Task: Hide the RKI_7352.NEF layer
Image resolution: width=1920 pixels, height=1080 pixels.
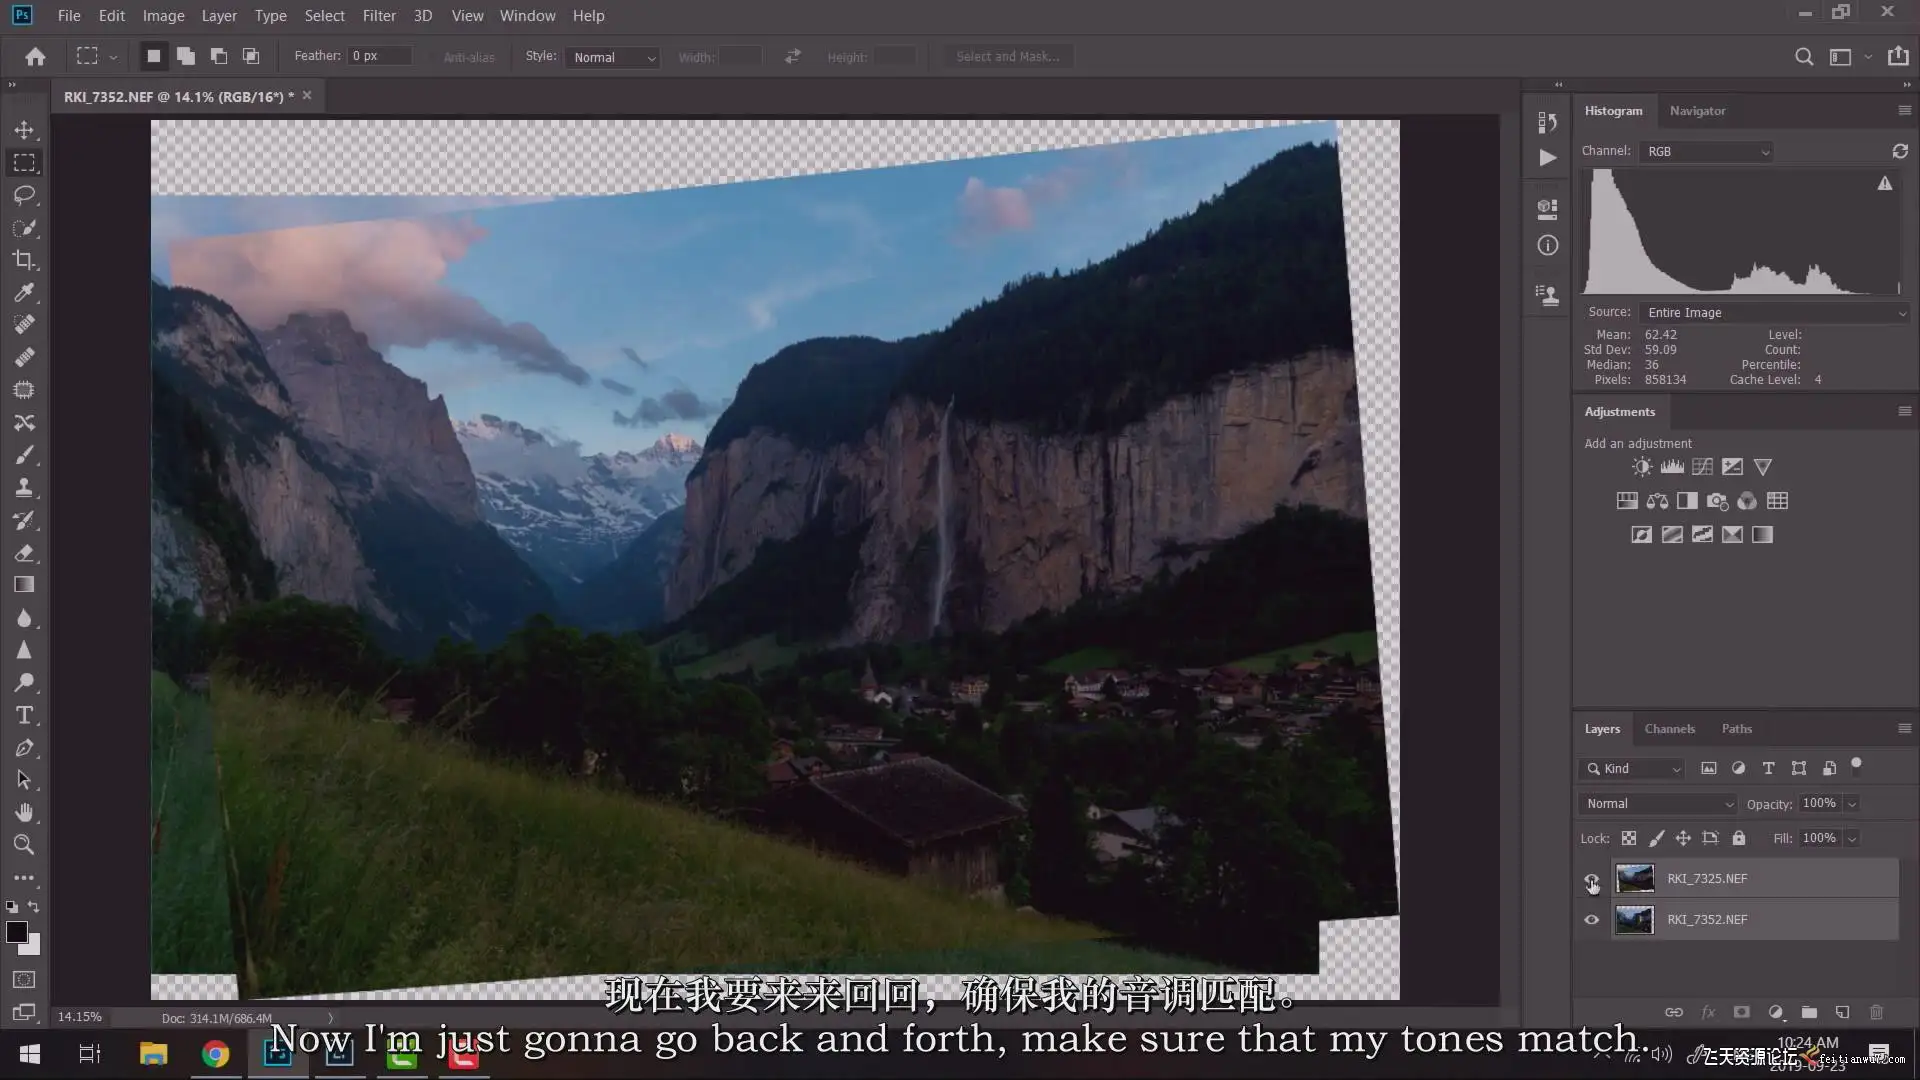Action: [1591, 920]
